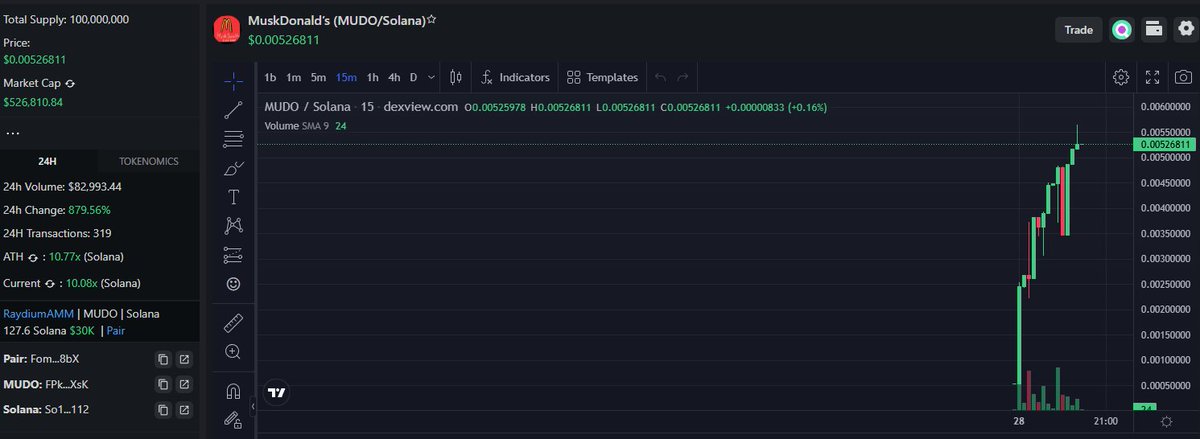1200x439 pixels.
Task: Open indicator Templates menu
Action: 601,77
